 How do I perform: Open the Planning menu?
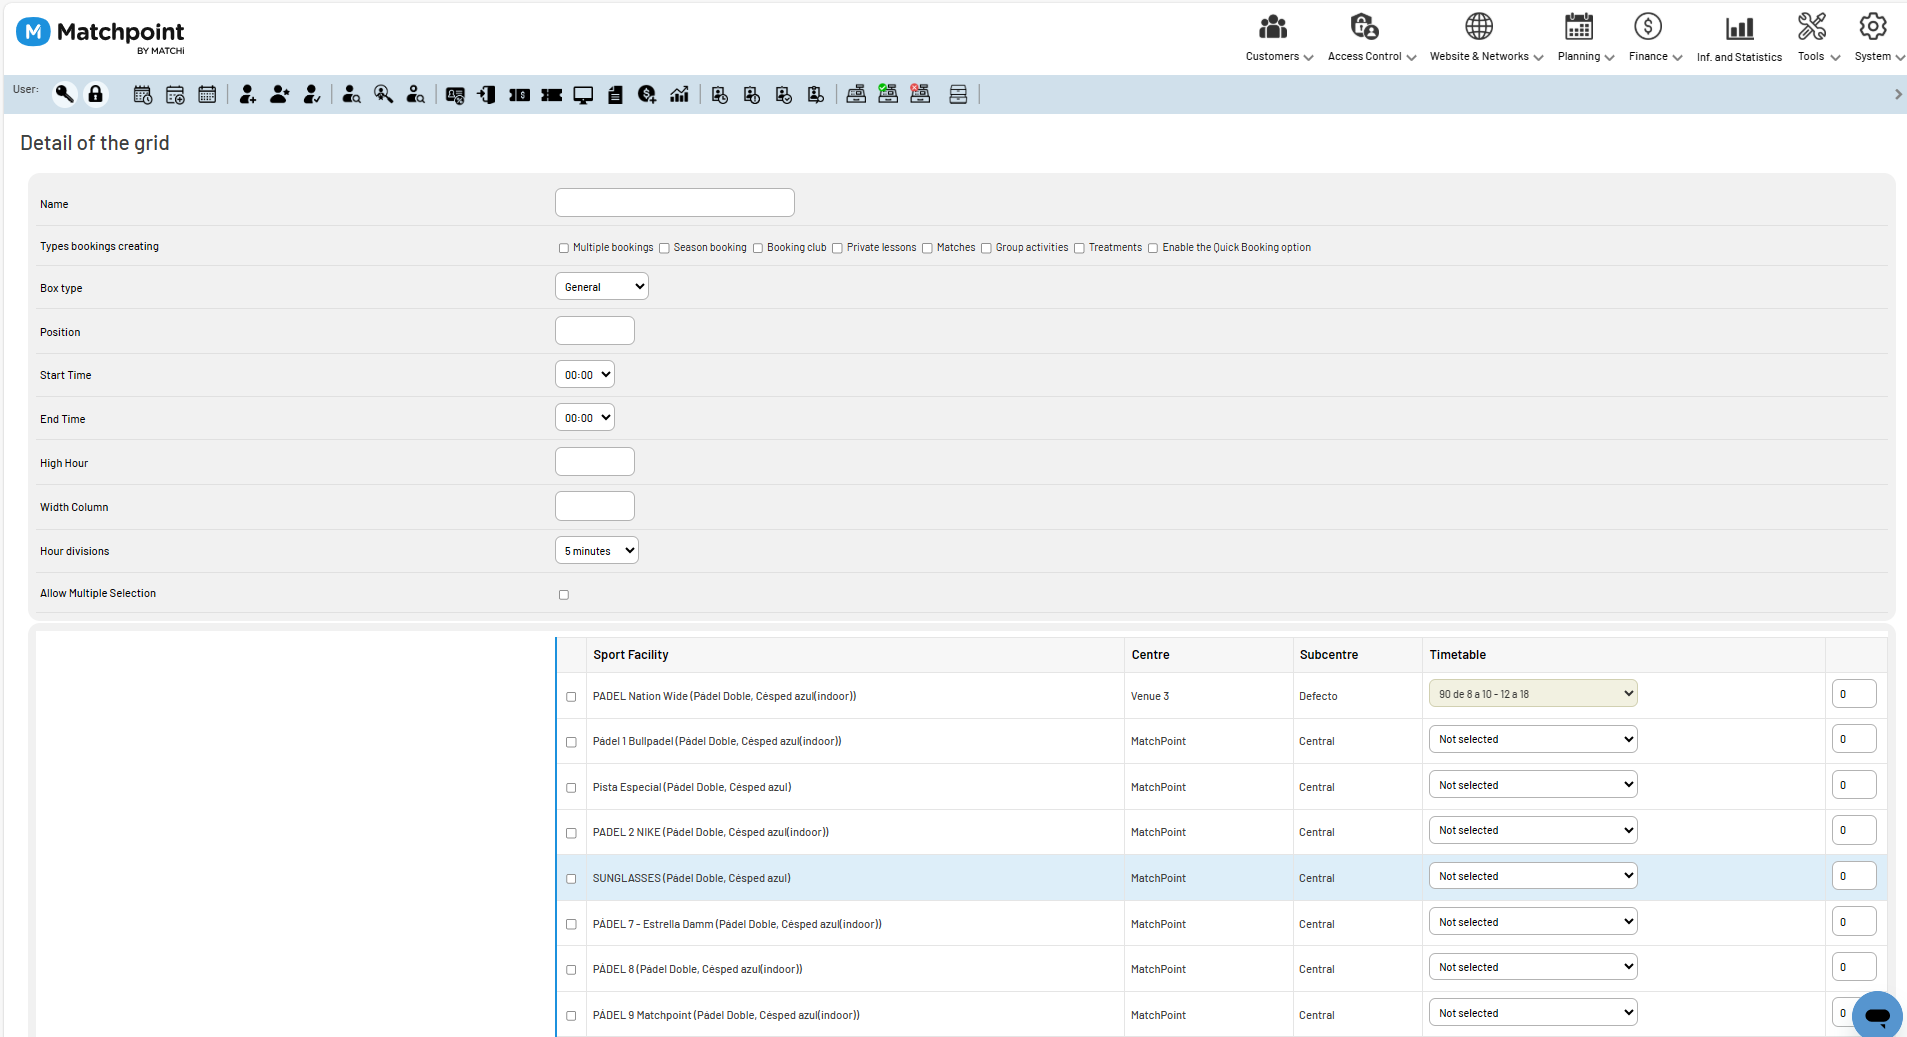pos(1585,37)
